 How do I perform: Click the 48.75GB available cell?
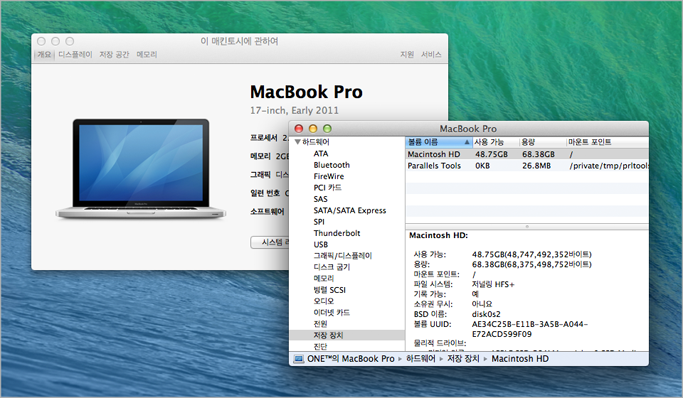[491, 154]
